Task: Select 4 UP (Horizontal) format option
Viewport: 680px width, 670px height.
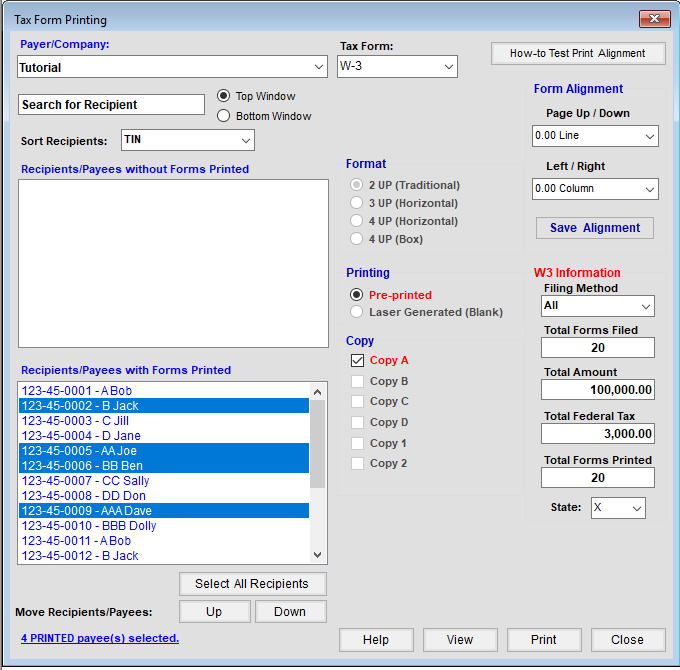Action: tap(356, 221)
